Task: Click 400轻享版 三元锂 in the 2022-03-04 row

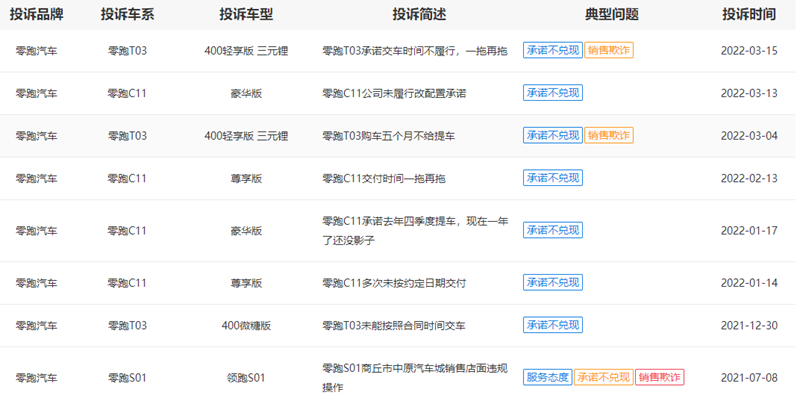Action: 246,136
